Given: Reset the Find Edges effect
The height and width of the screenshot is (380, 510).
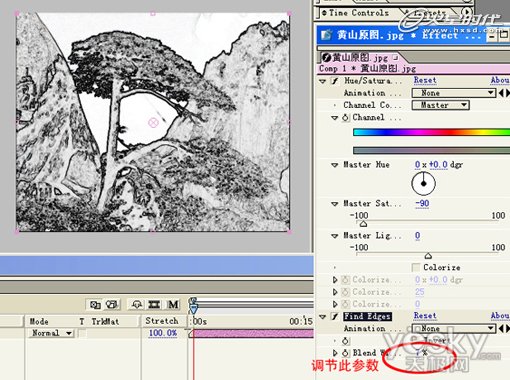Looking at the screenshot, I should tap(425, 315).
